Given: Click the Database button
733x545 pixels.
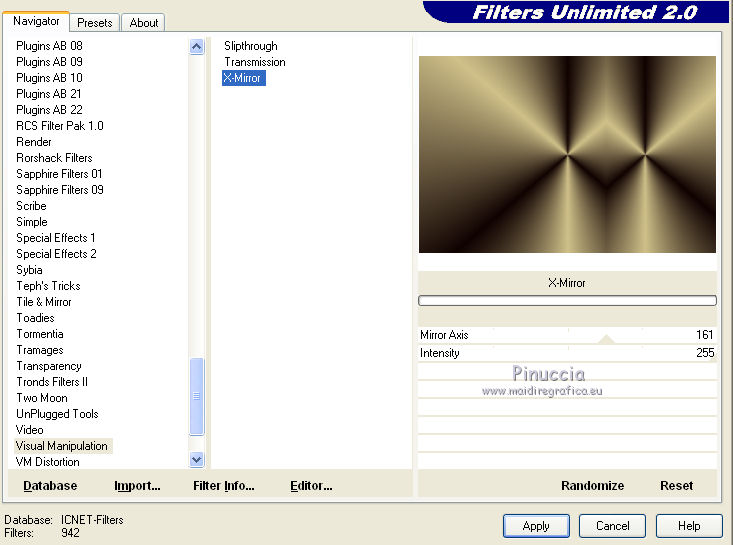Looking at the screenshot, I should pos(50,486).
